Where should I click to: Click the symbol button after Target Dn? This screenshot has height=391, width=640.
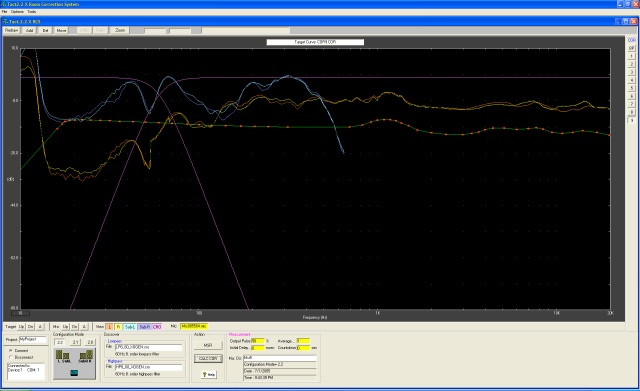40,327
